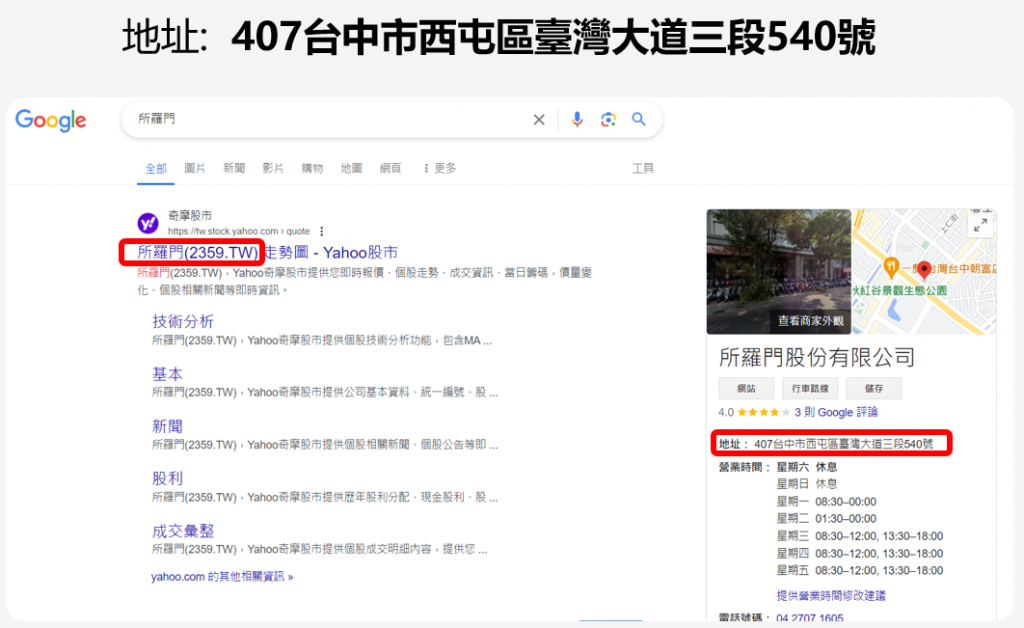Click the 行車路線 button
The height and width of the screenshot is (628, 1024).
coord(810,388)
